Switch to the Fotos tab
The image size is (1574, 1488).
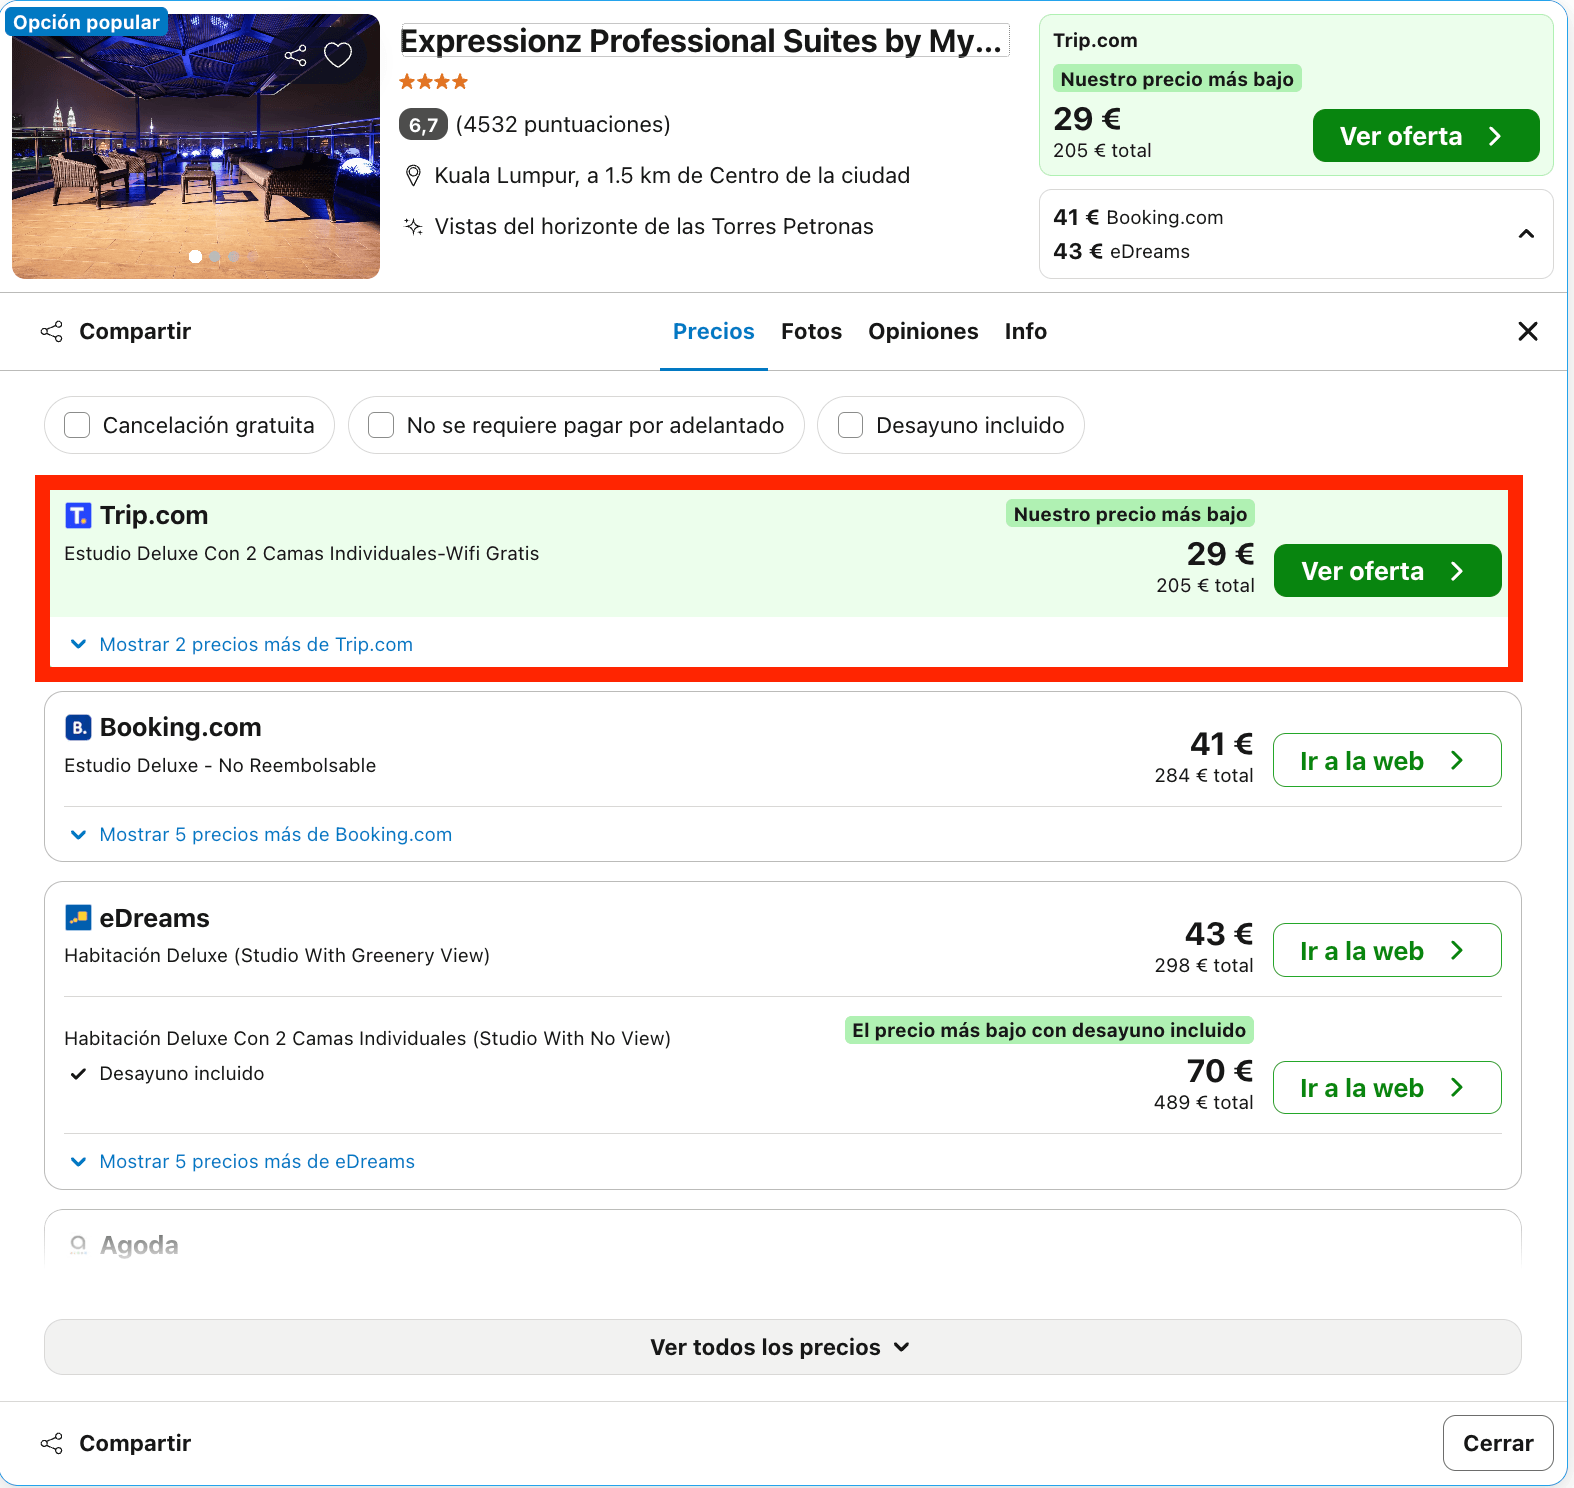(812, 331)
